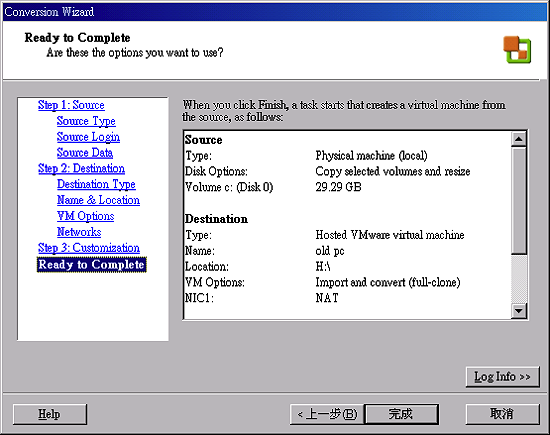Expand Log Info >> panel
The width and height of the screenshot is (550, 435).
[x=503, y=377]
